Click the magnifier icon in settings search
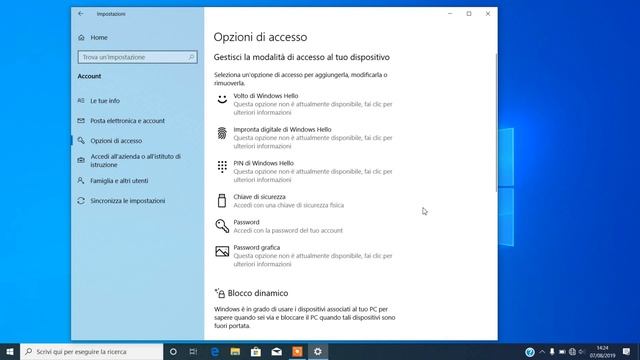This screenshot has height=360, width=640. [191, 57]
